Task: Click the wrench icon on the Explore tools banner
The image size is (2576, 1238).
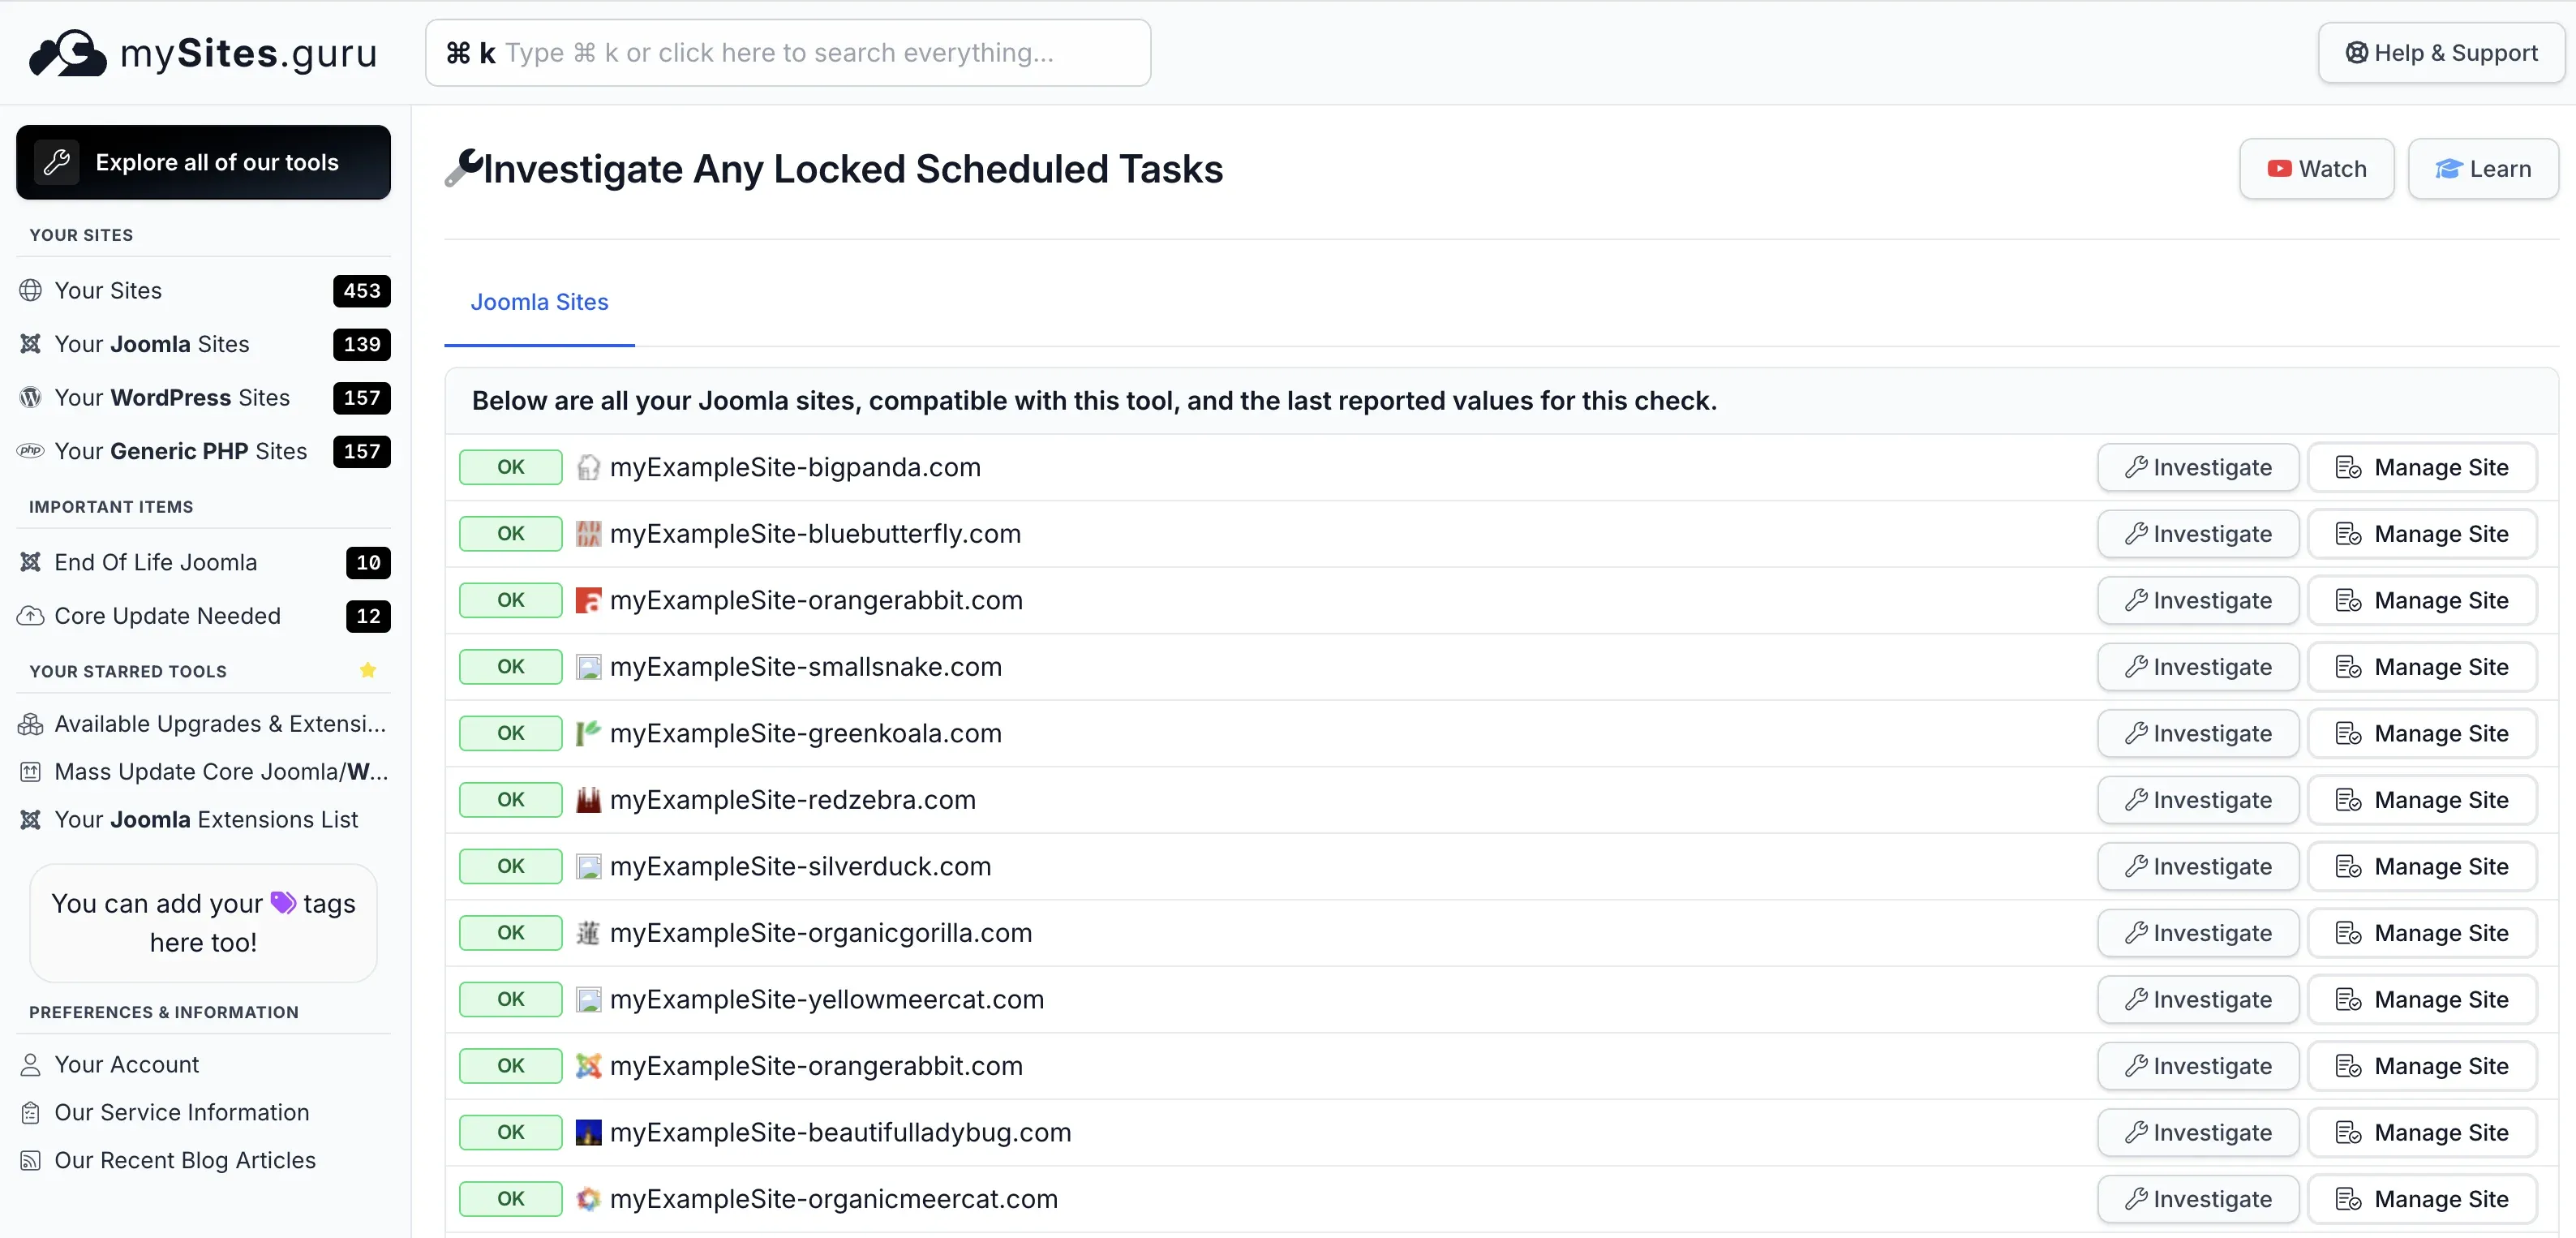Action: click(x=58, y=161)
